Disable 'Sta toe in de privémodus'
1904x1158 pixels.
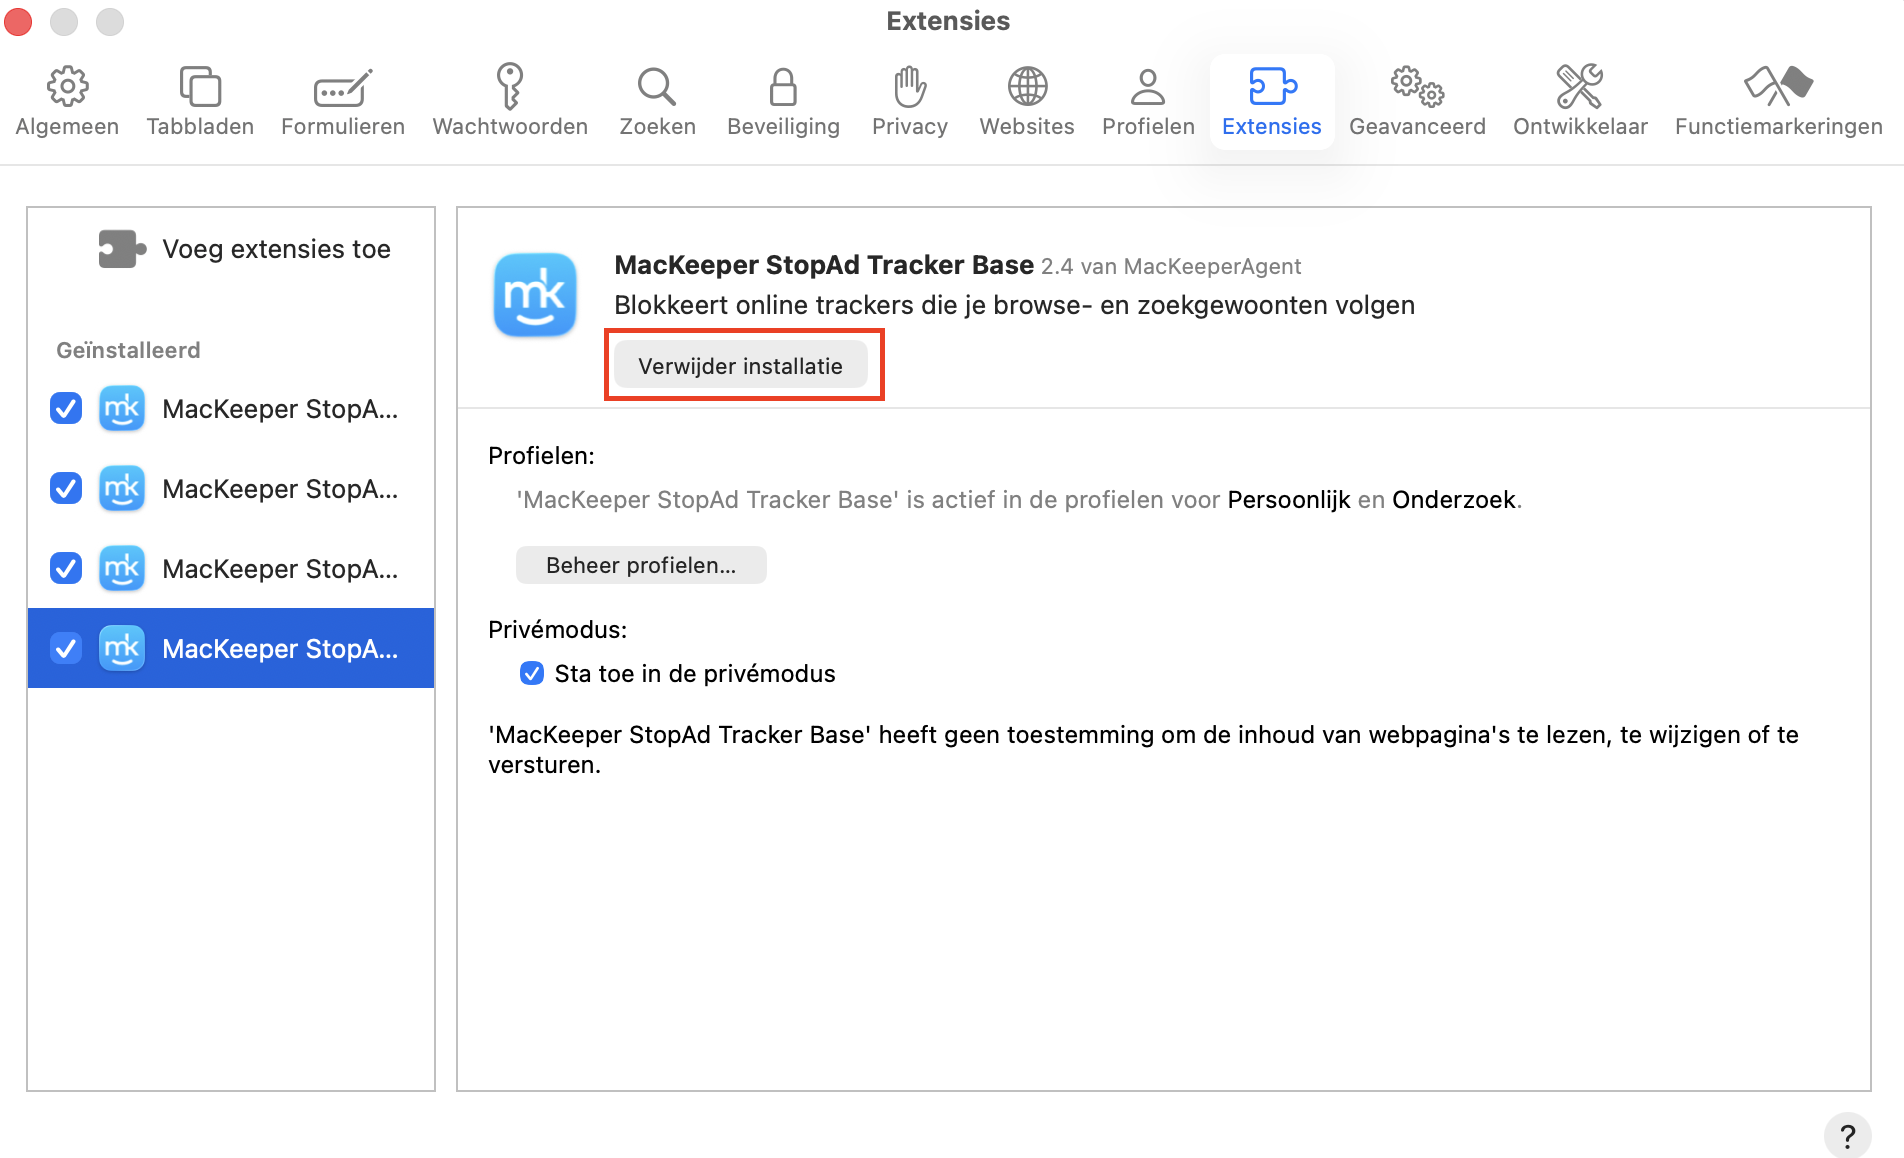click(x=531, y=673)
